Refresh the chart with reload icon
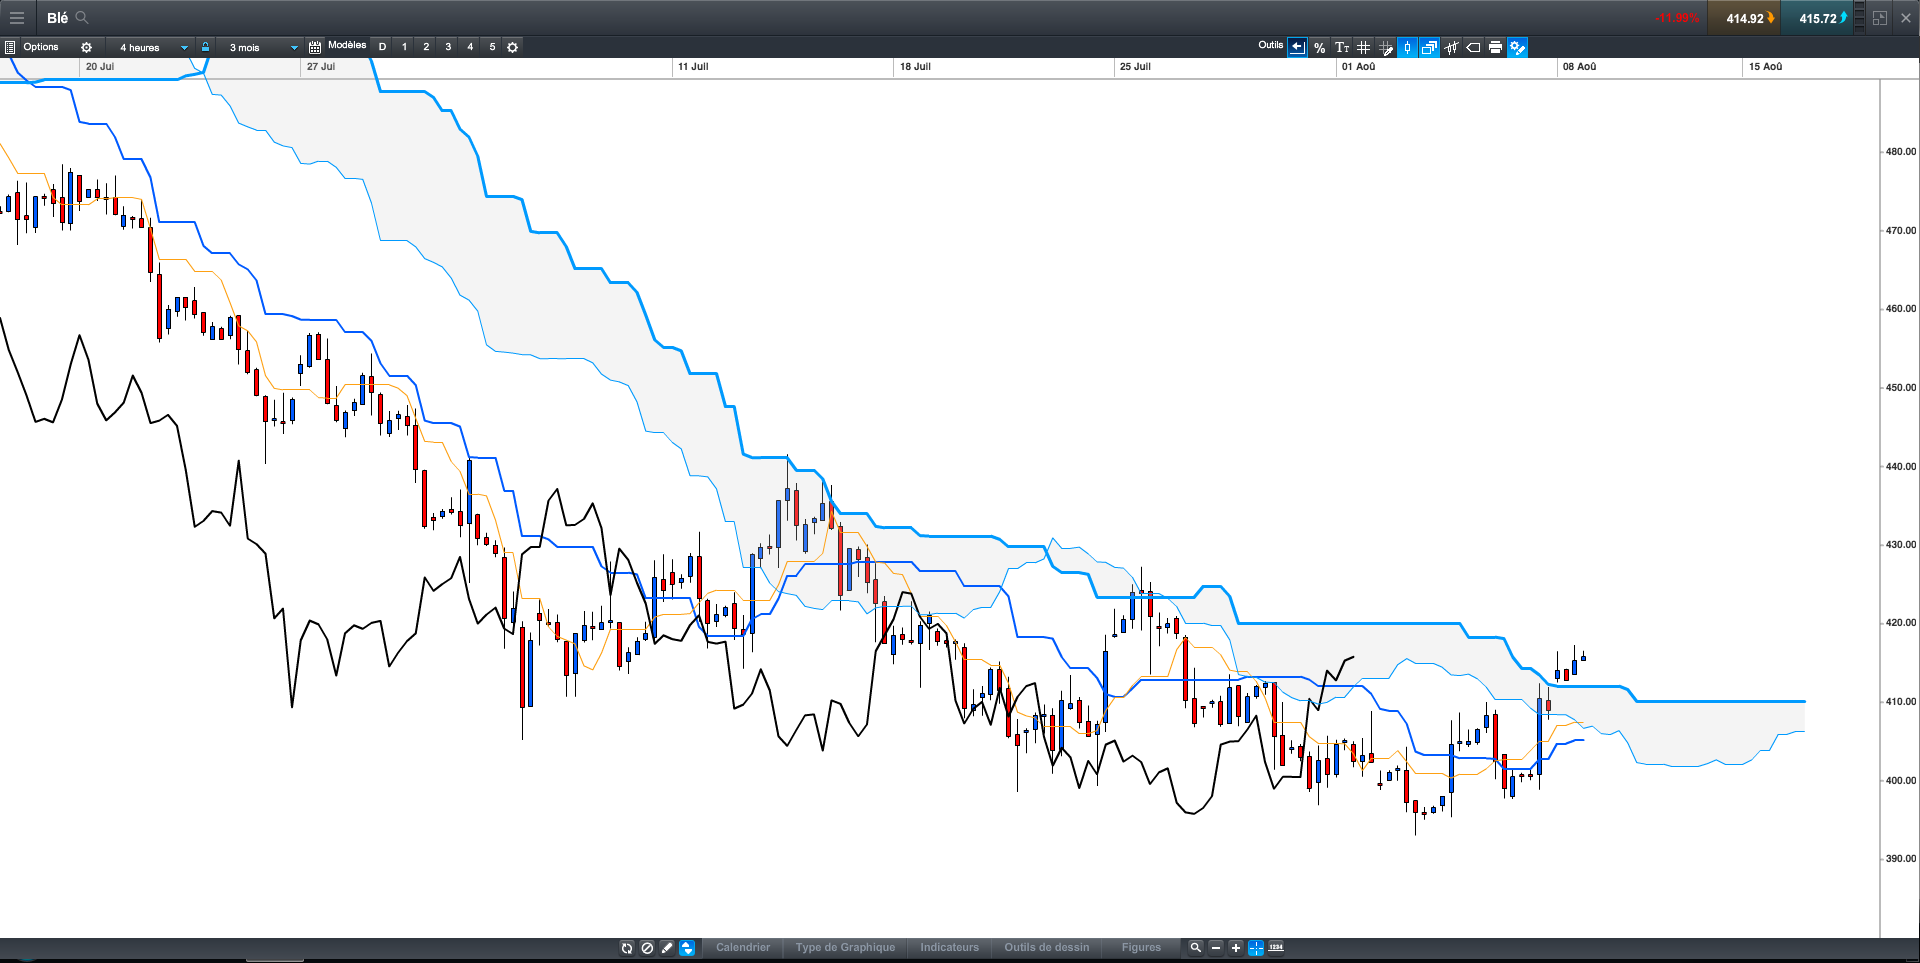 coord(627,947)
